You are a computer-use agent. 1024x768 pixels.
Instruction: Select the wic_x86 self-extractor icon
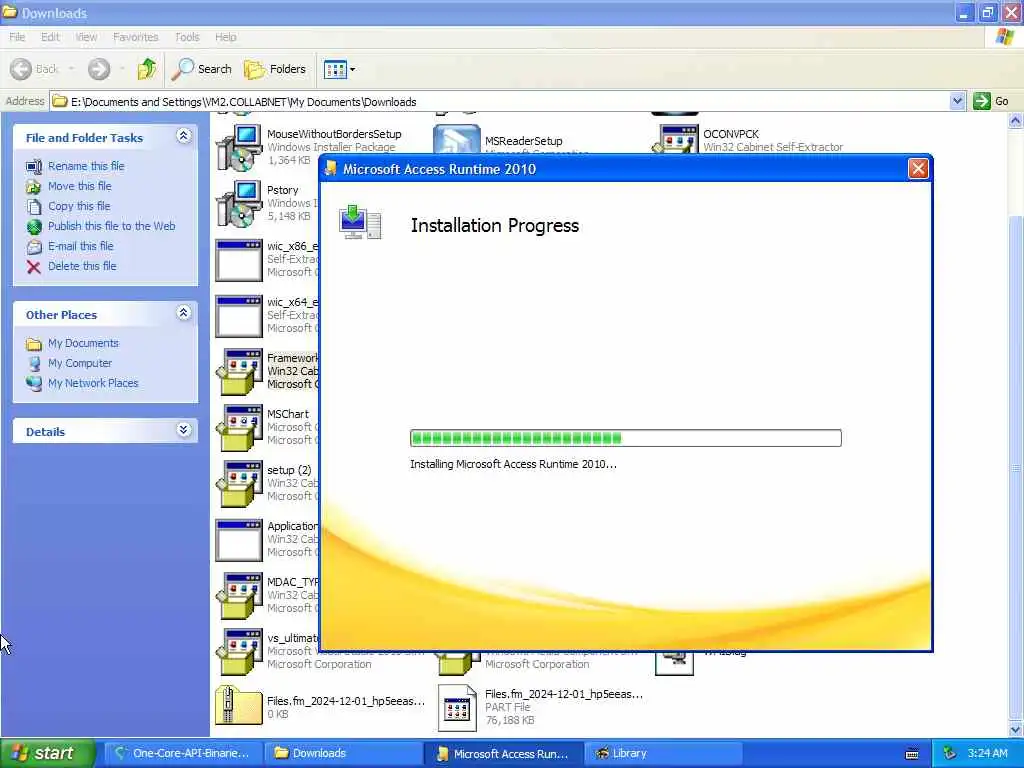tap(239, 261)
